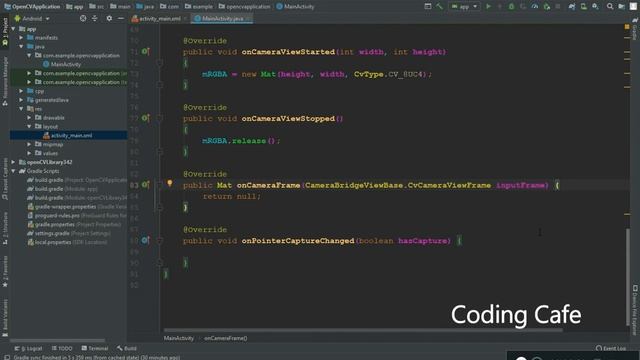This screenshot has height=360, width=640.
Task: Hide the Project panel with minus icon
Action: pyautogui.click(x=121, y=18)
